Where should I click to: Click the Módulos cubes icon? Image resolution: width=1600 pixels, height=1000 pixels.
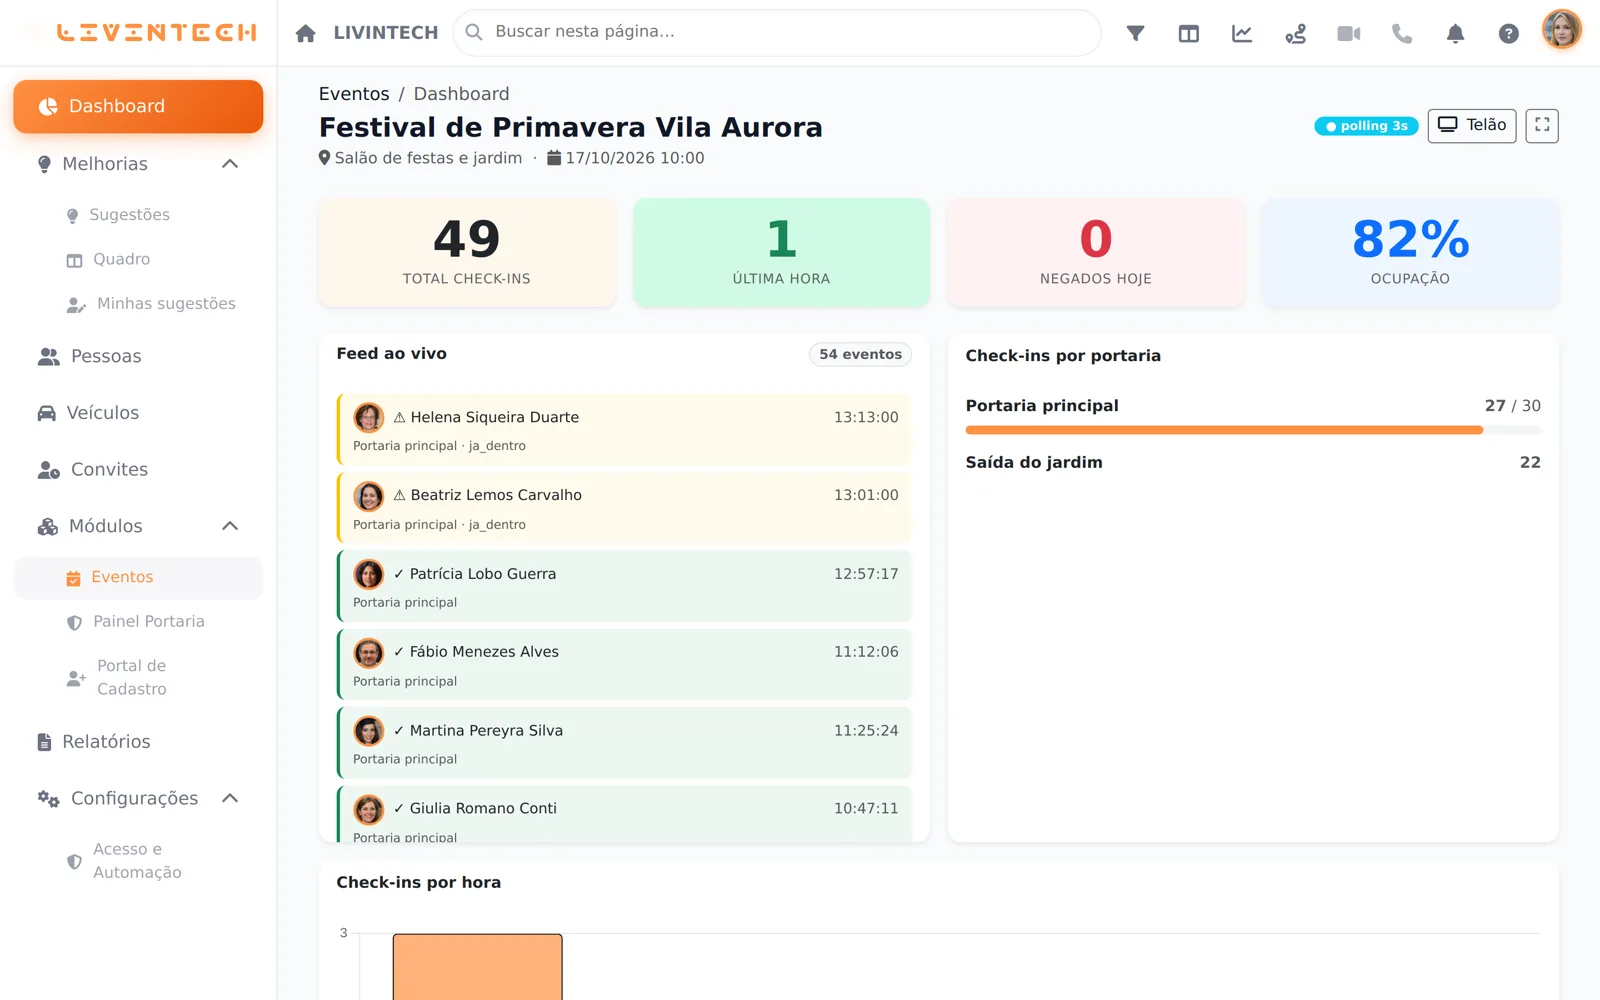pyautogui.click(x=48, y=526)
